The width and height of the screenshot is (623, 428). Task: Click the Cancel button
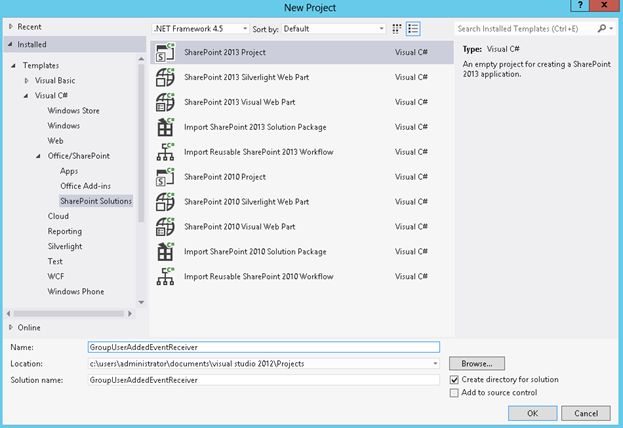pos(586,413)
